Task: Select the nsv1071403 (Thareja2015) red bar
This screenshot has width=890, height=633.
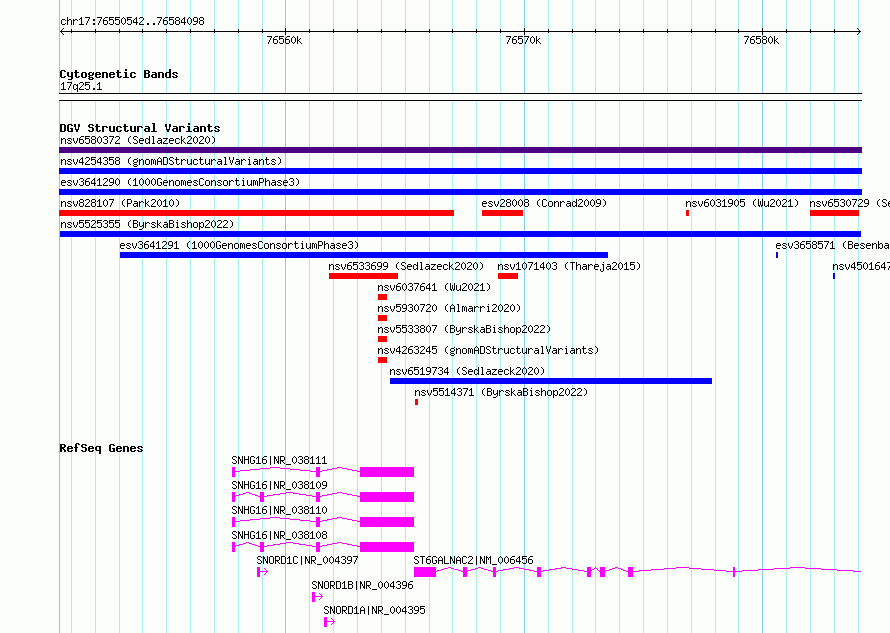Action: [508, 276]
